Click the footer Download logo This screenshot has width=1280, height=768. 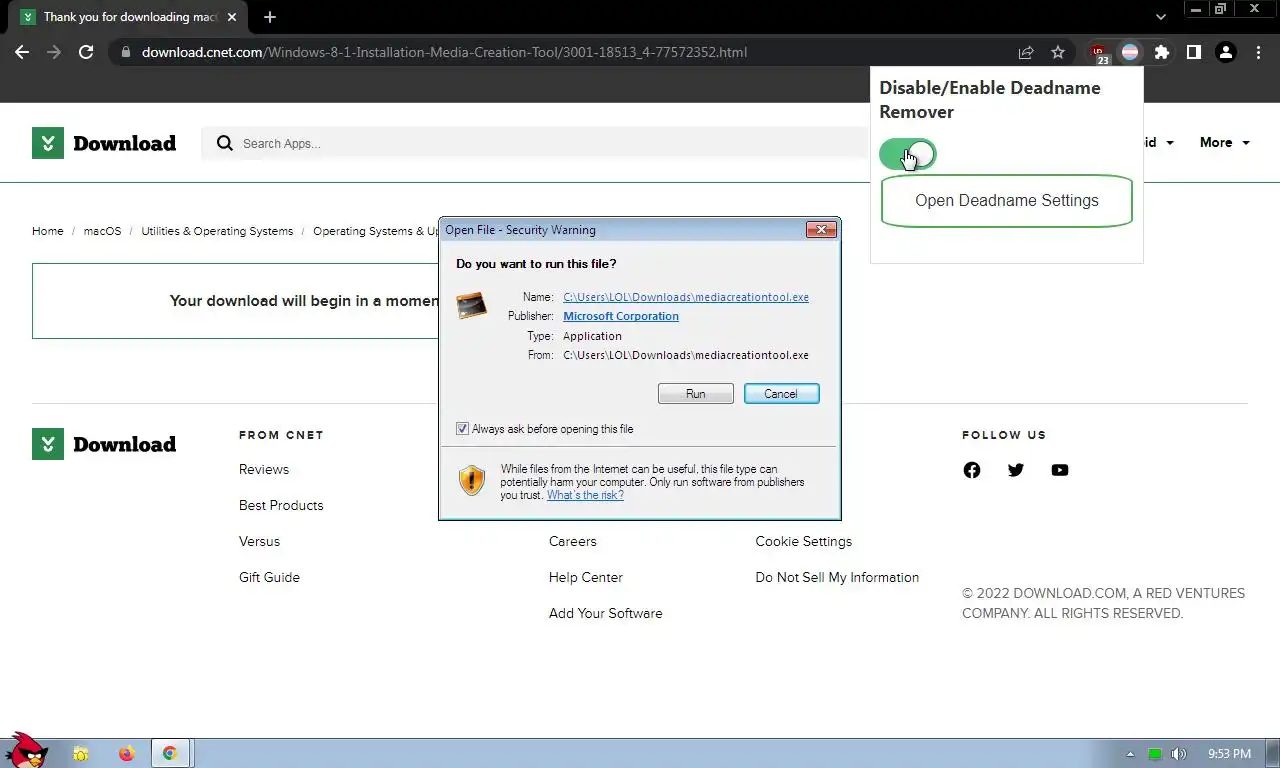[104, 444]
